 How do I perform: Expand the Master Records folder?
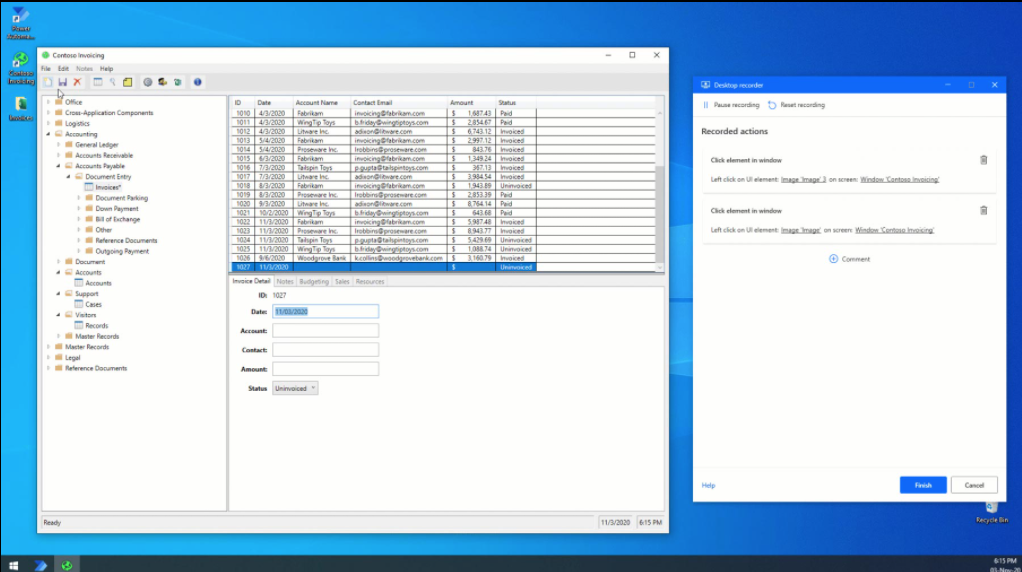pos(48,347)
